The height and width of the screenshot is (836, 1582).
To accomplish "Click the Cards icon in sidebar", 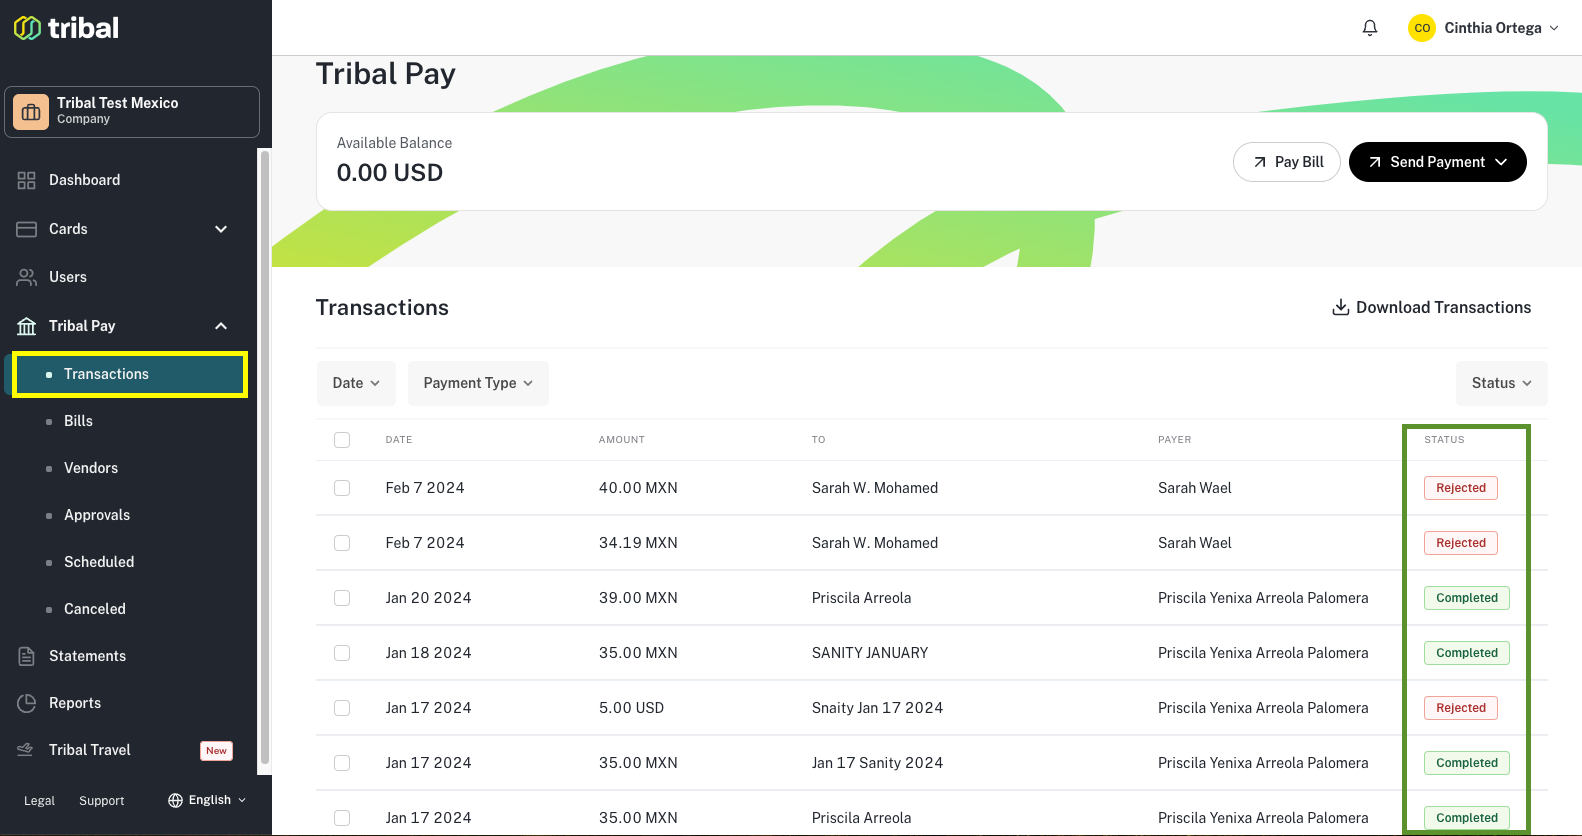I will 27,229.
